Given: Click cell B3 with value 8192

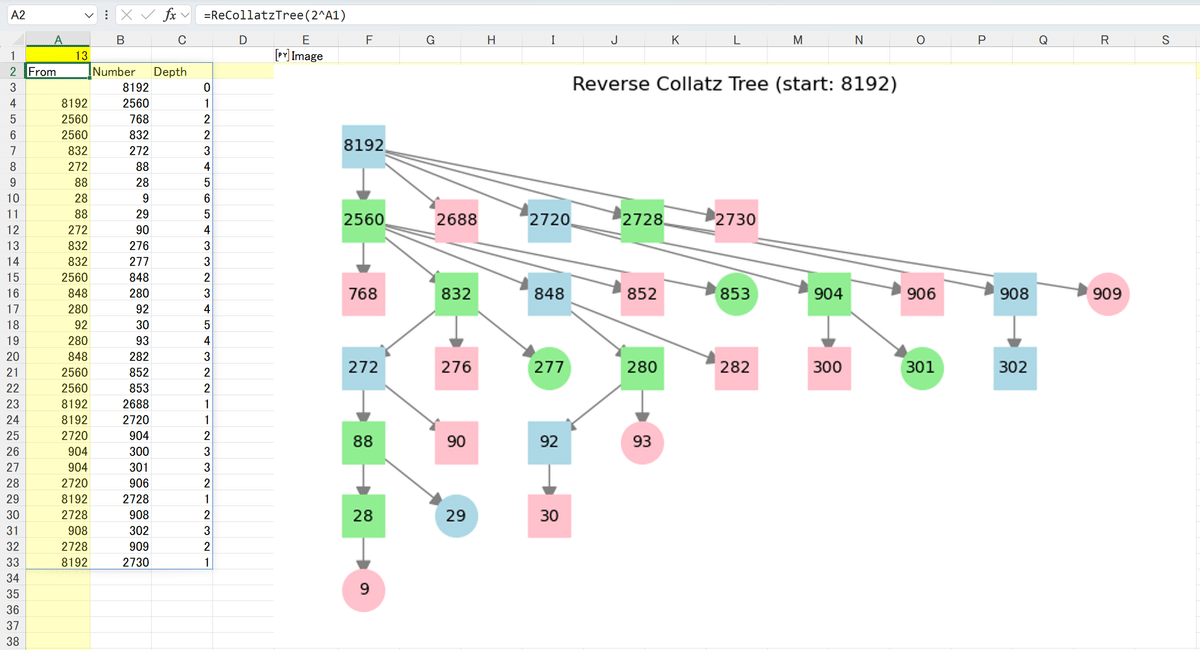Looking at the screenshot, I should [120, 87].
